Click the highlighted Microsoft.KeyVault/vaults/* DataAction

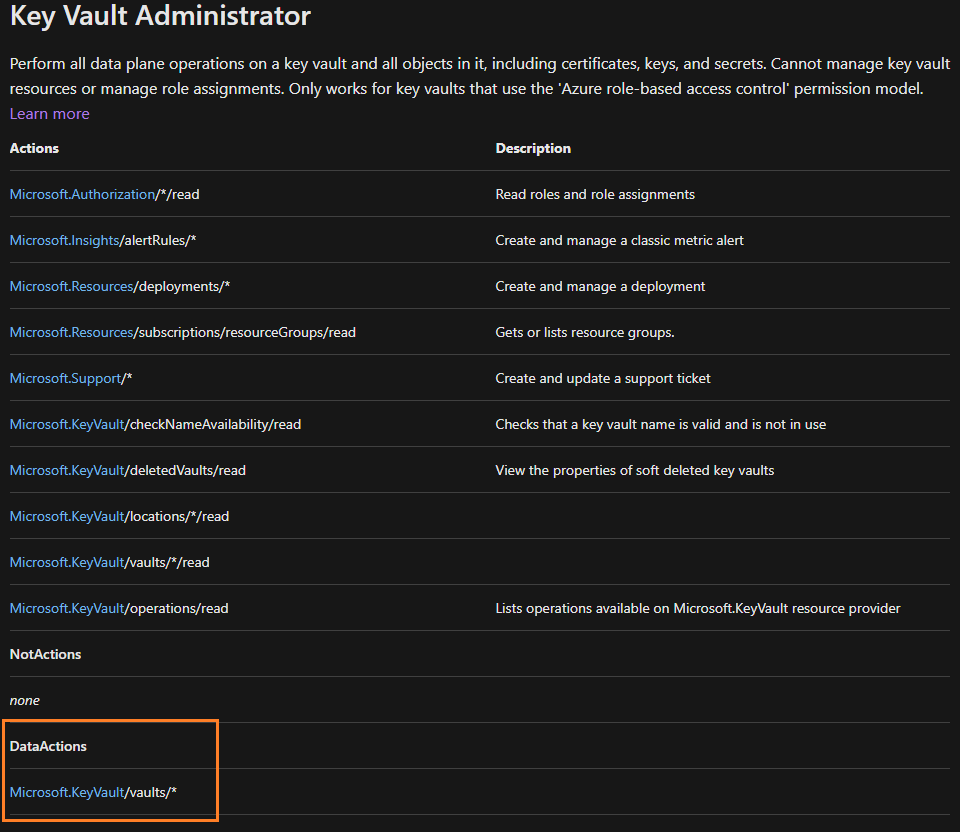coord(95,792)
